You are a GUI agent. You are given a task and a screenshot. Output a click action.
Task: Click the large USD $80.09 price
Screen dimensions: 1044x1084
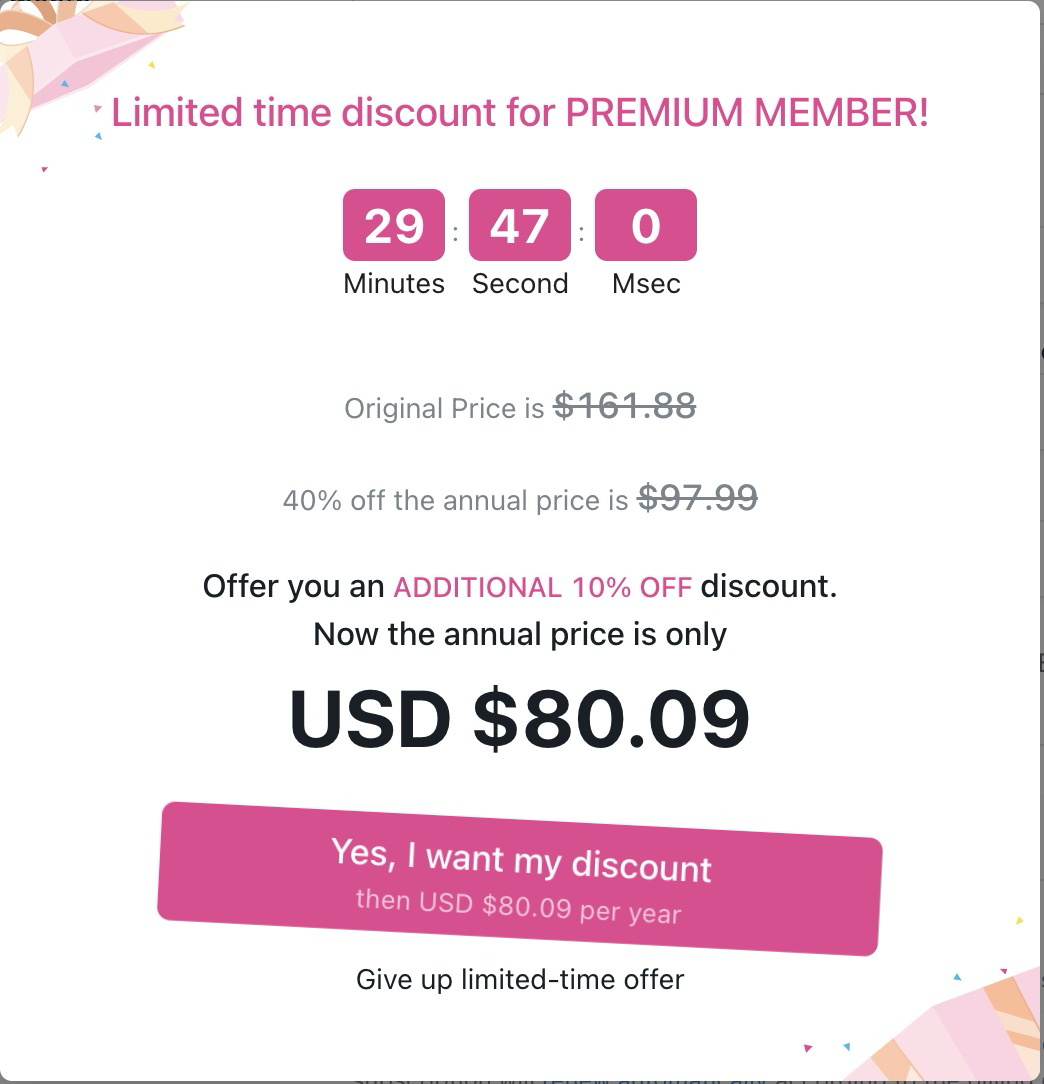tap(520, 718)
